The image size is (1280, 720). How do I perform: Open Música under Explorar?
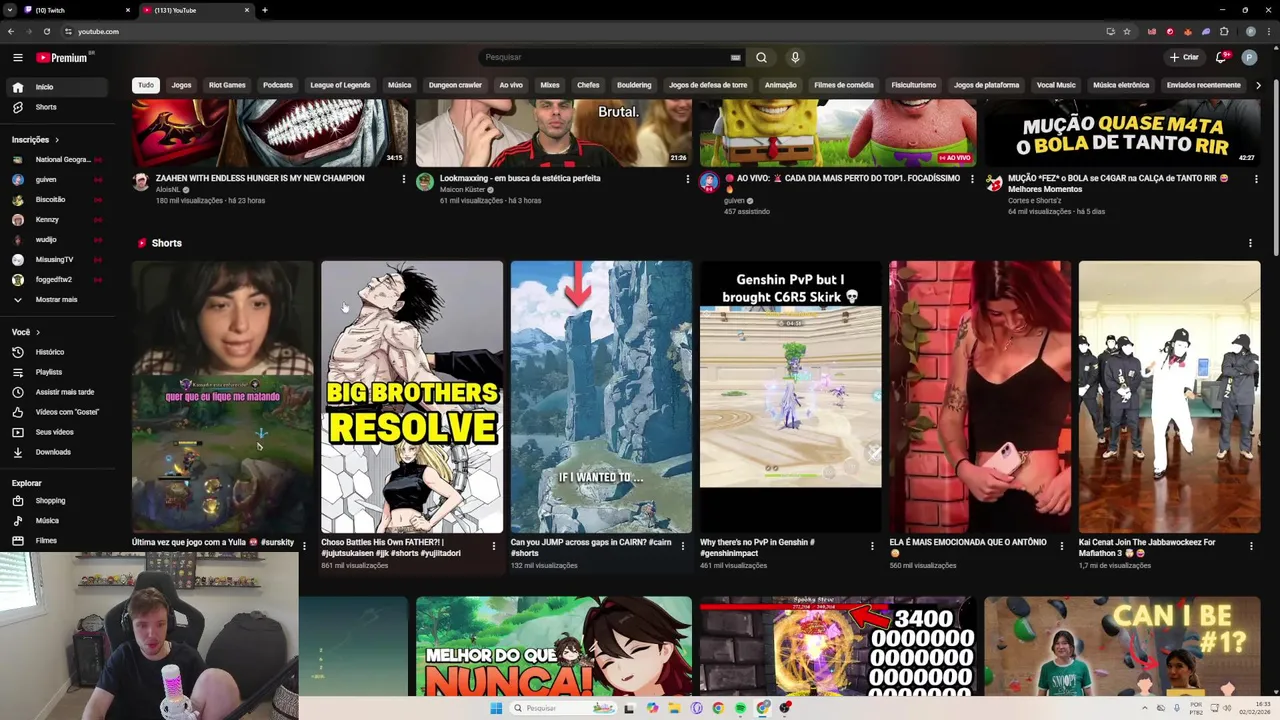(x=55, y=520)
